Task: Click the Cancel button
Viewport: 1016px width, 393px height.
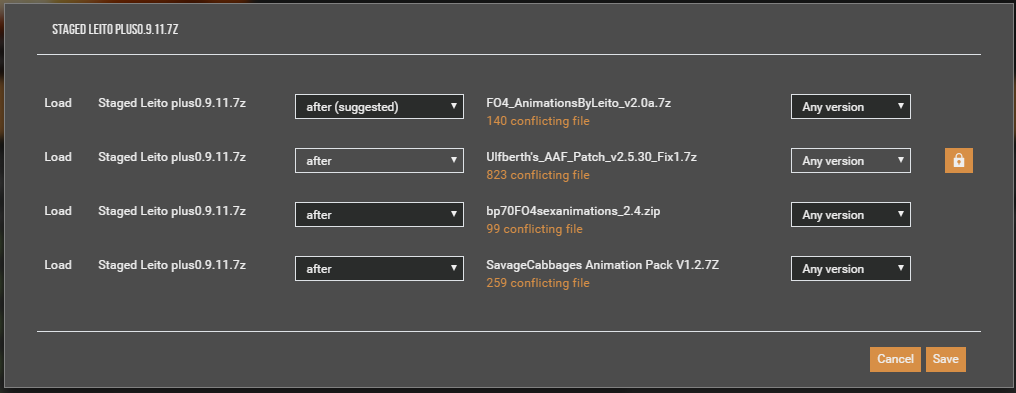Action: point(895,359)
